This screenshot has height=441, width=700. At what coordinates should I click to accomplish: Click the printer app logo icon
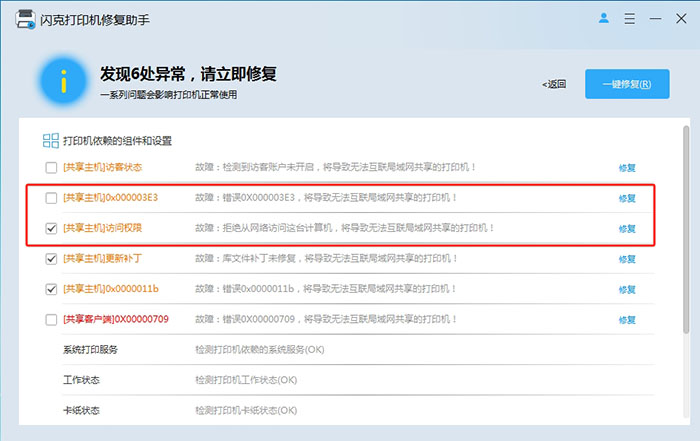point(20,20)
